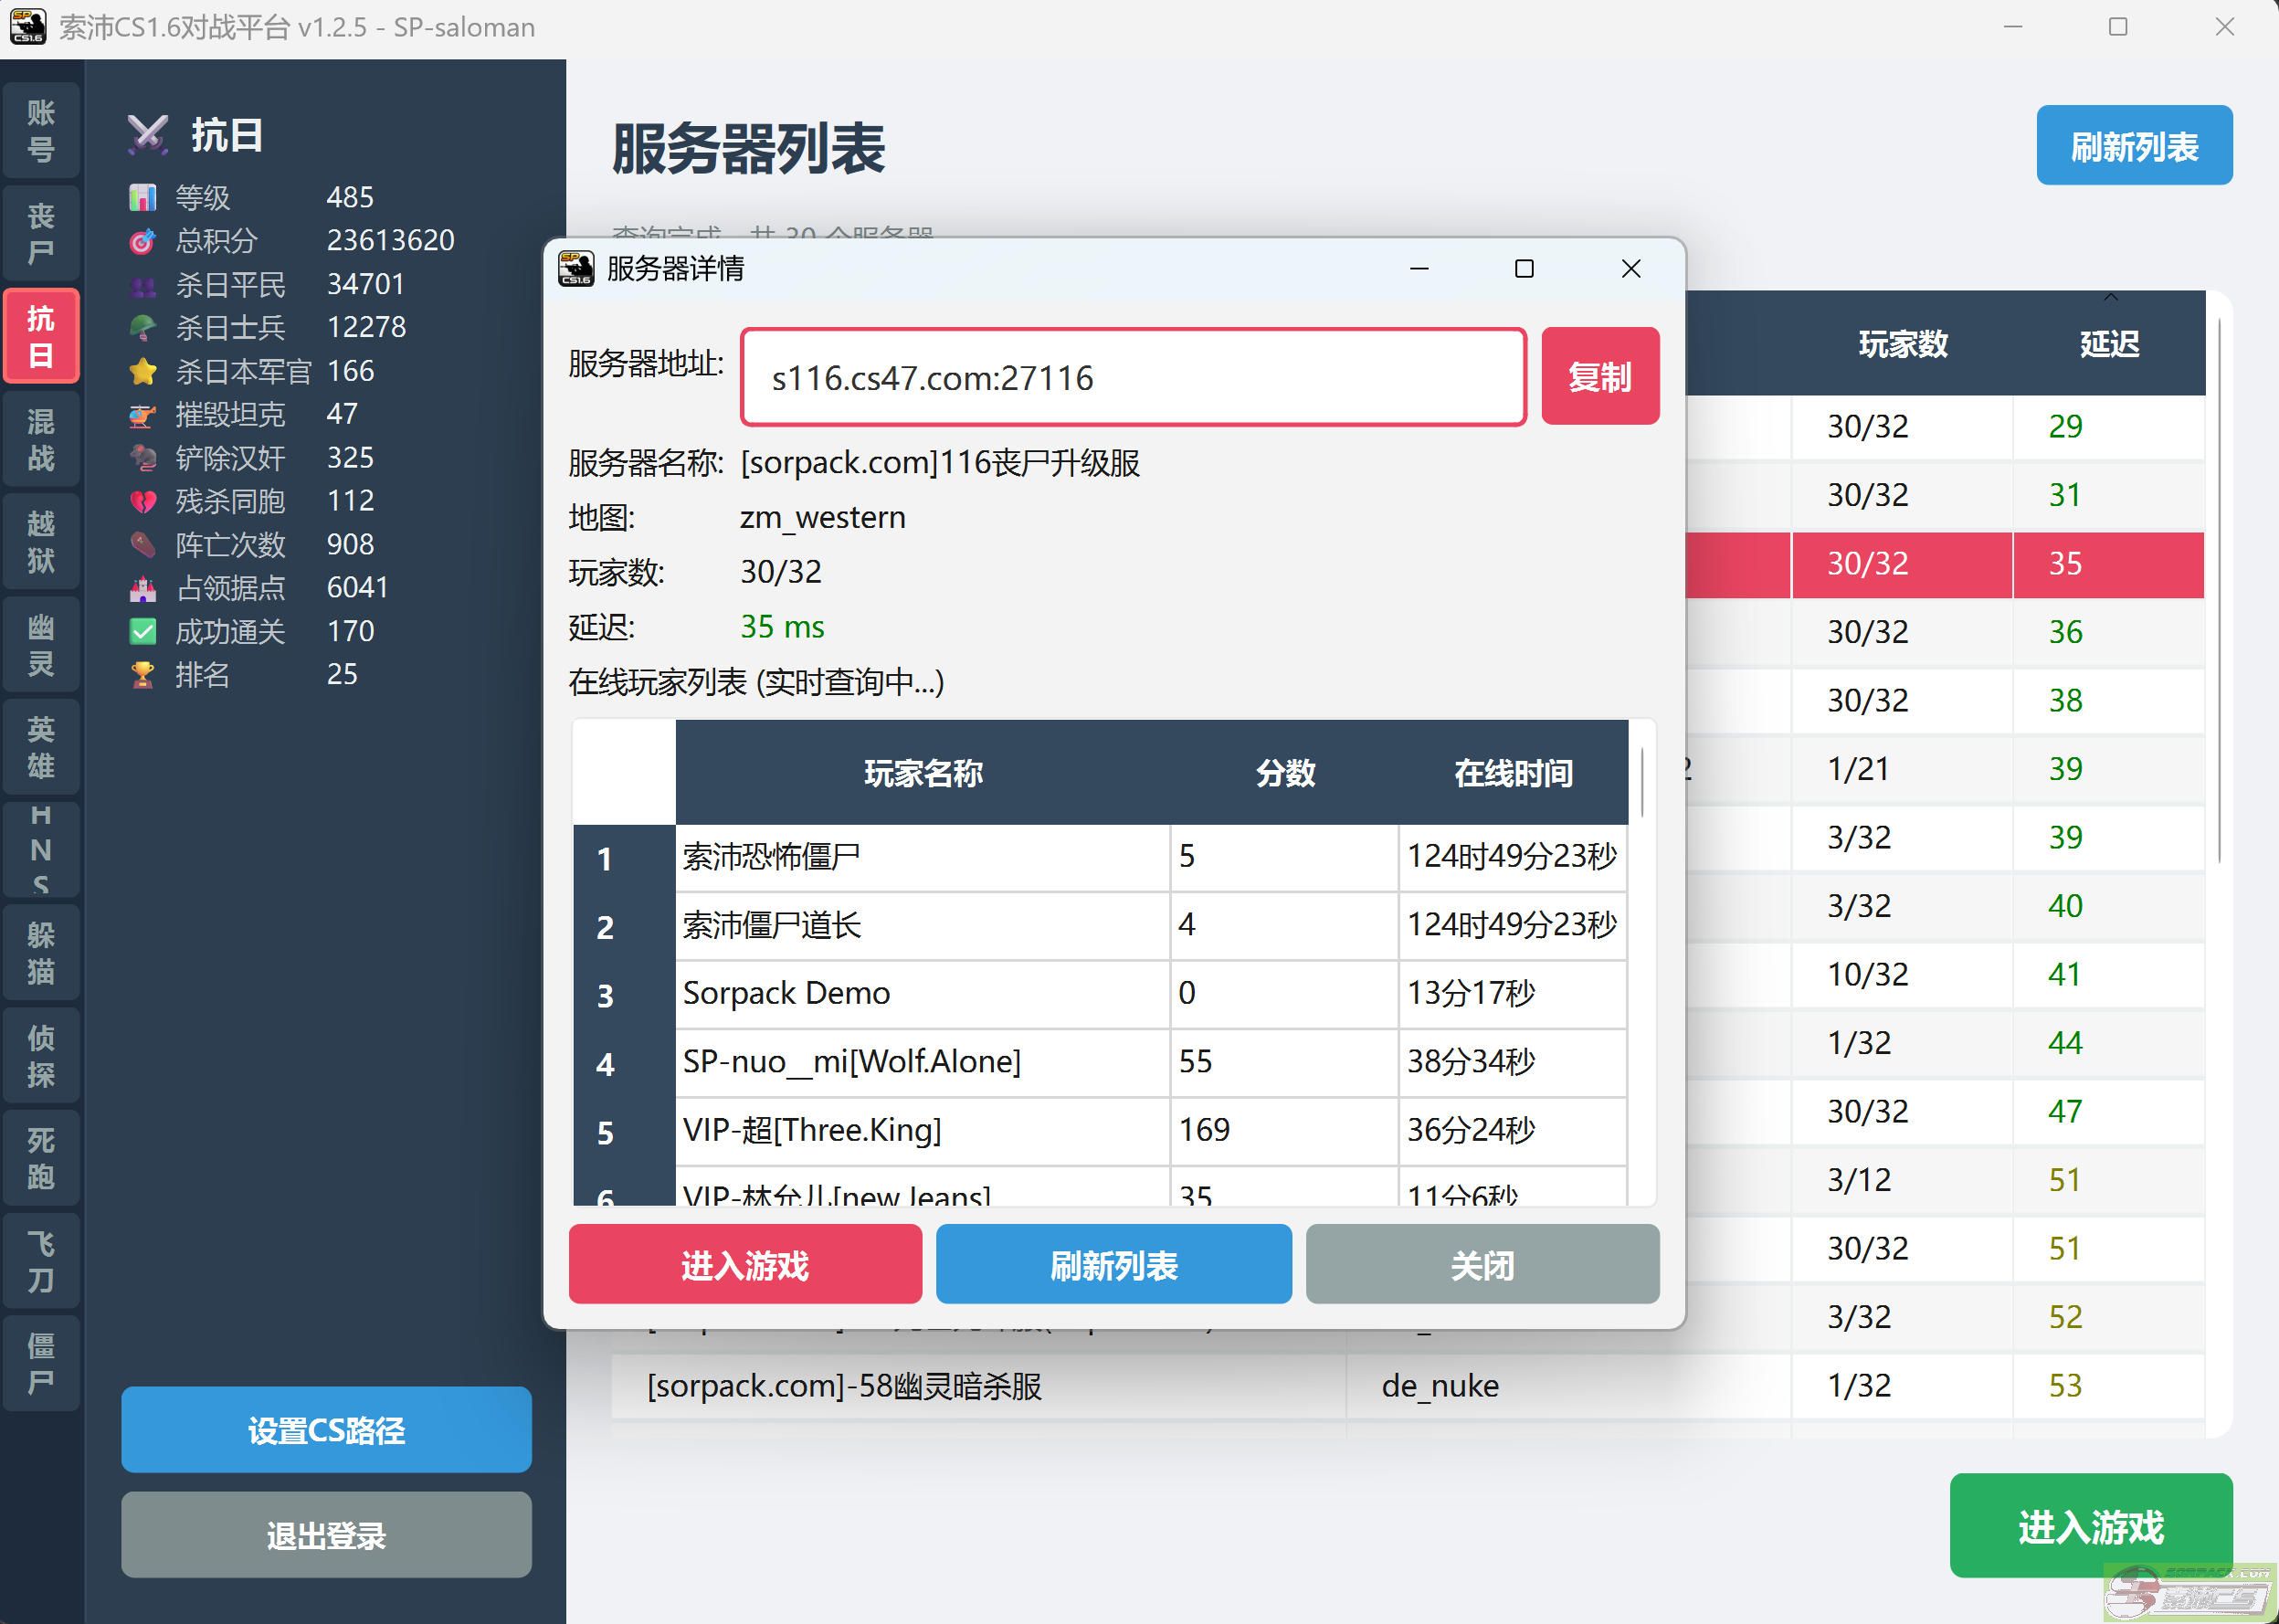2279x1624 pixels.
Task: Click the 占领据点 castle icon
Action: pyautogui.click(x=143, y=588)
